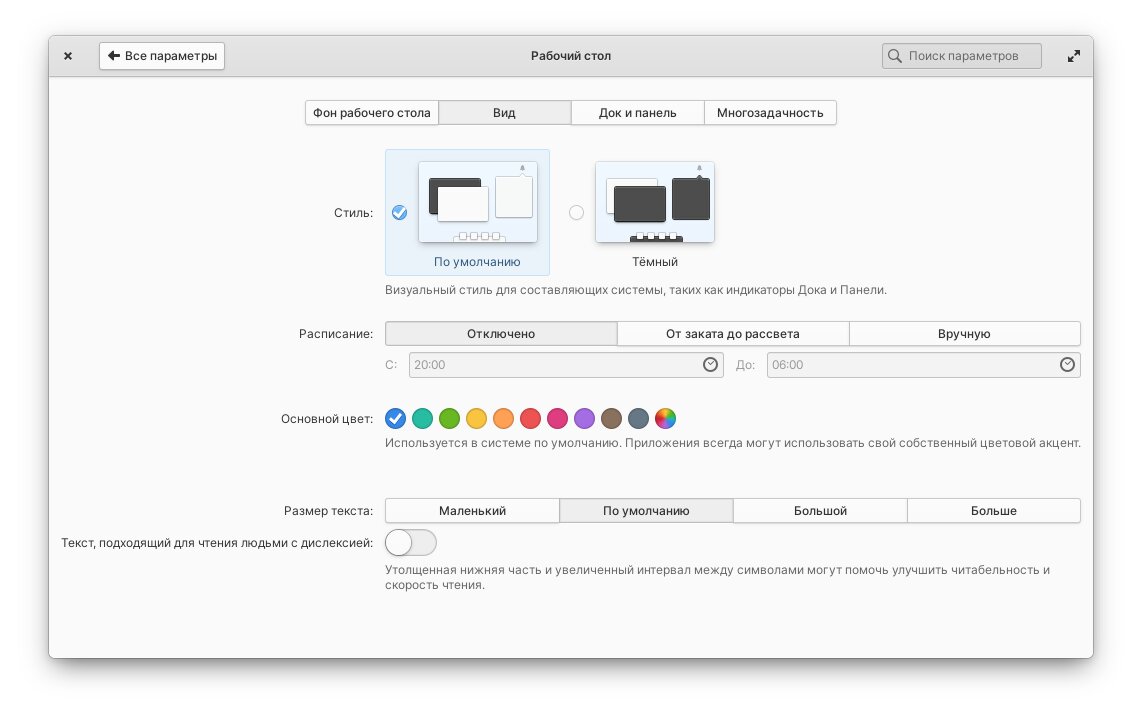Click the clock icon in start time field
This screenshot has height=720, width=1142.
pyautogui.click(x=710, y=365)
